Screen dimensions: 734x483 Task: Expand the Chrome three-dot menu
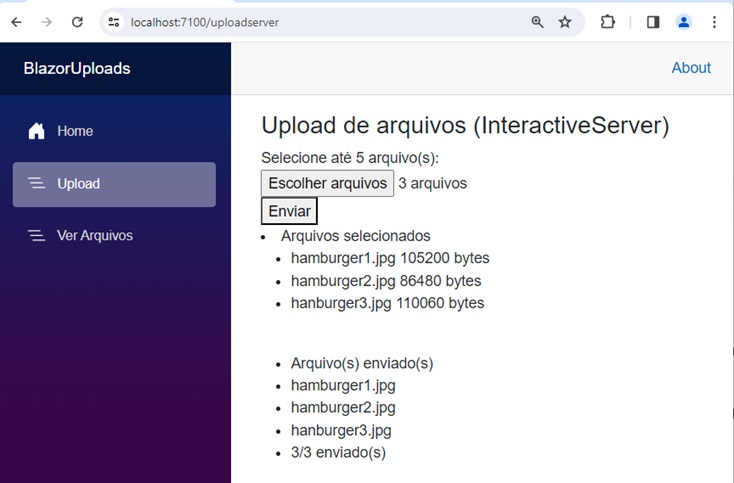click(714, 22)
